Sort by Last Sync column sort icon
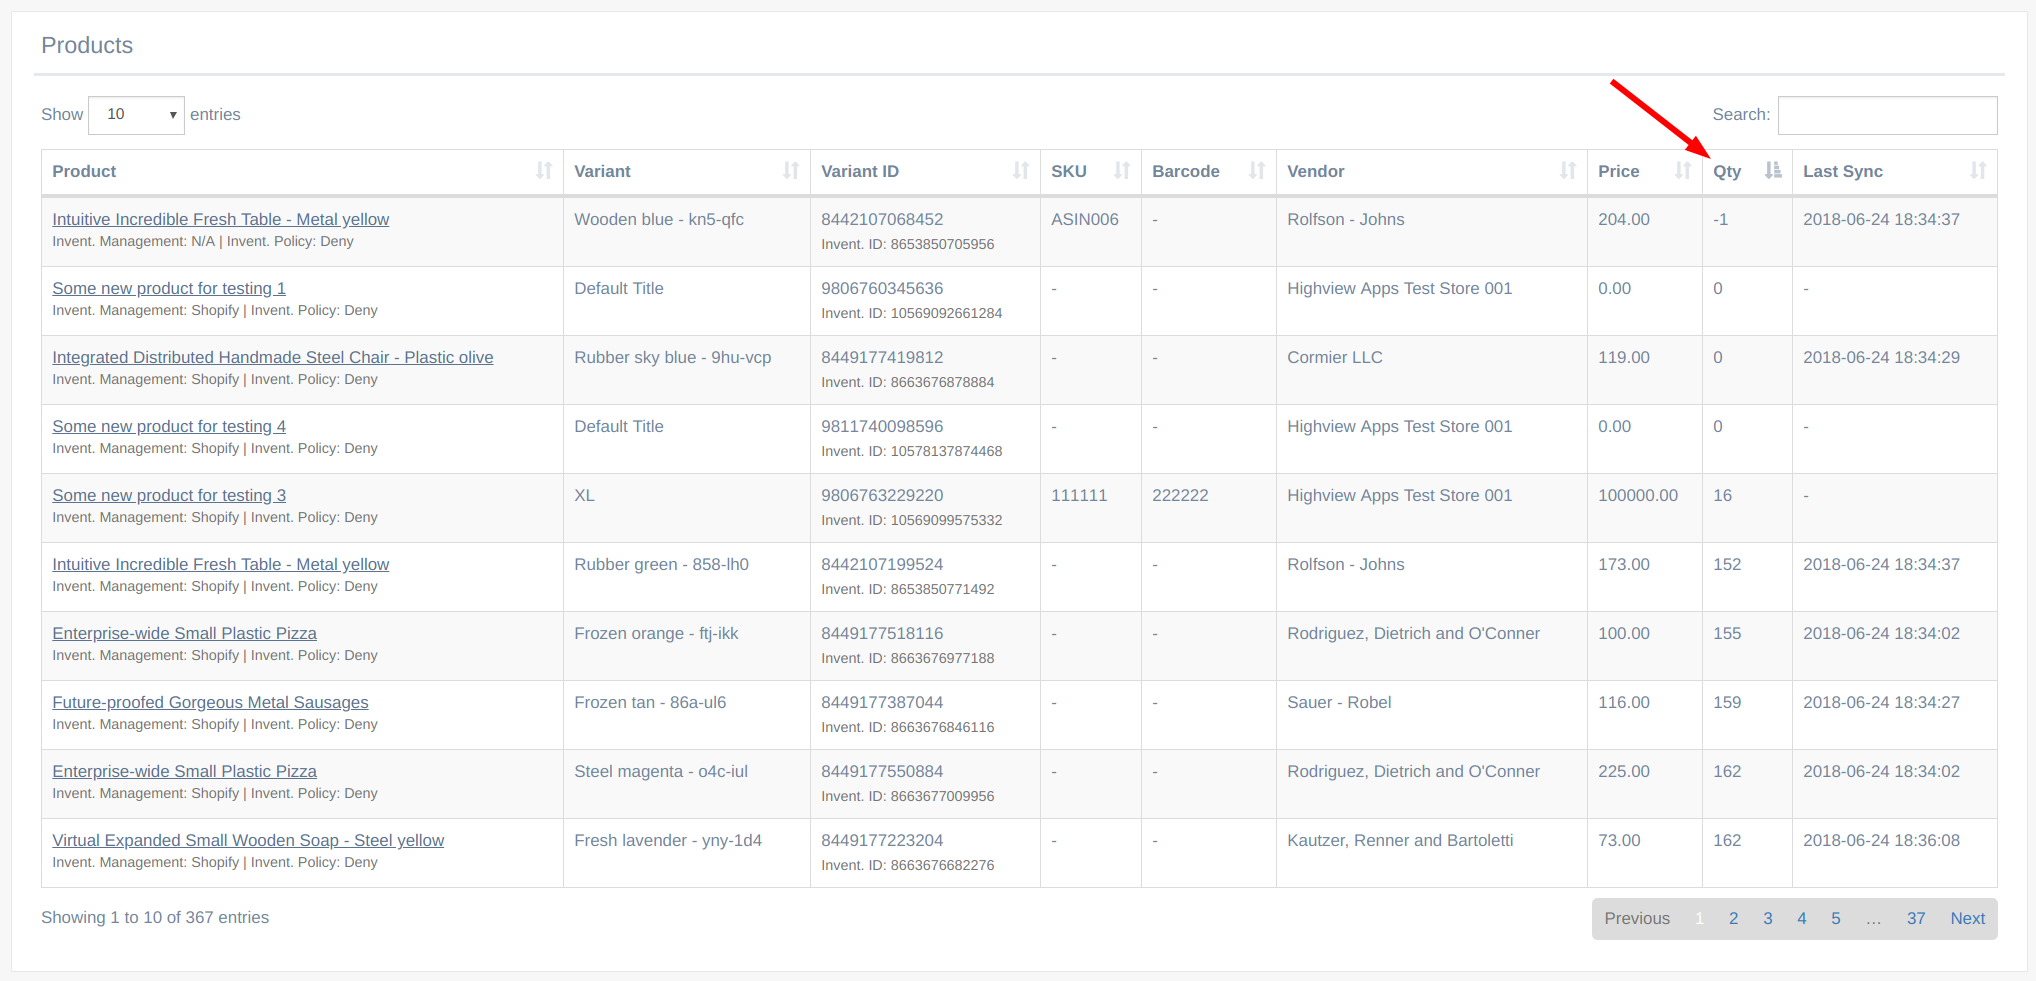The image size is (2036, 981). pyautogui.click(x=1978, y=171)
